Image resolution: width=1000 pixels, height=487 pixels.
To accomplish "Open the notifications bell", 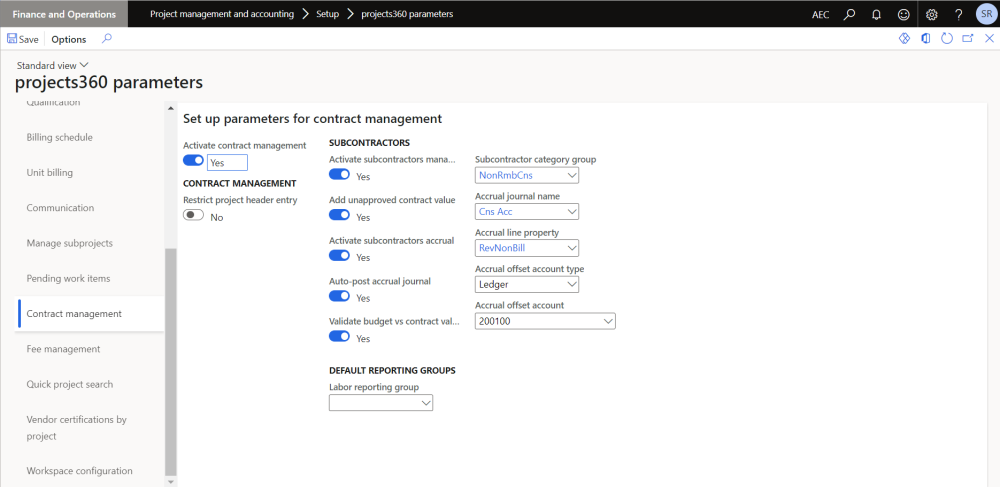I will click(x=876, y=15).
